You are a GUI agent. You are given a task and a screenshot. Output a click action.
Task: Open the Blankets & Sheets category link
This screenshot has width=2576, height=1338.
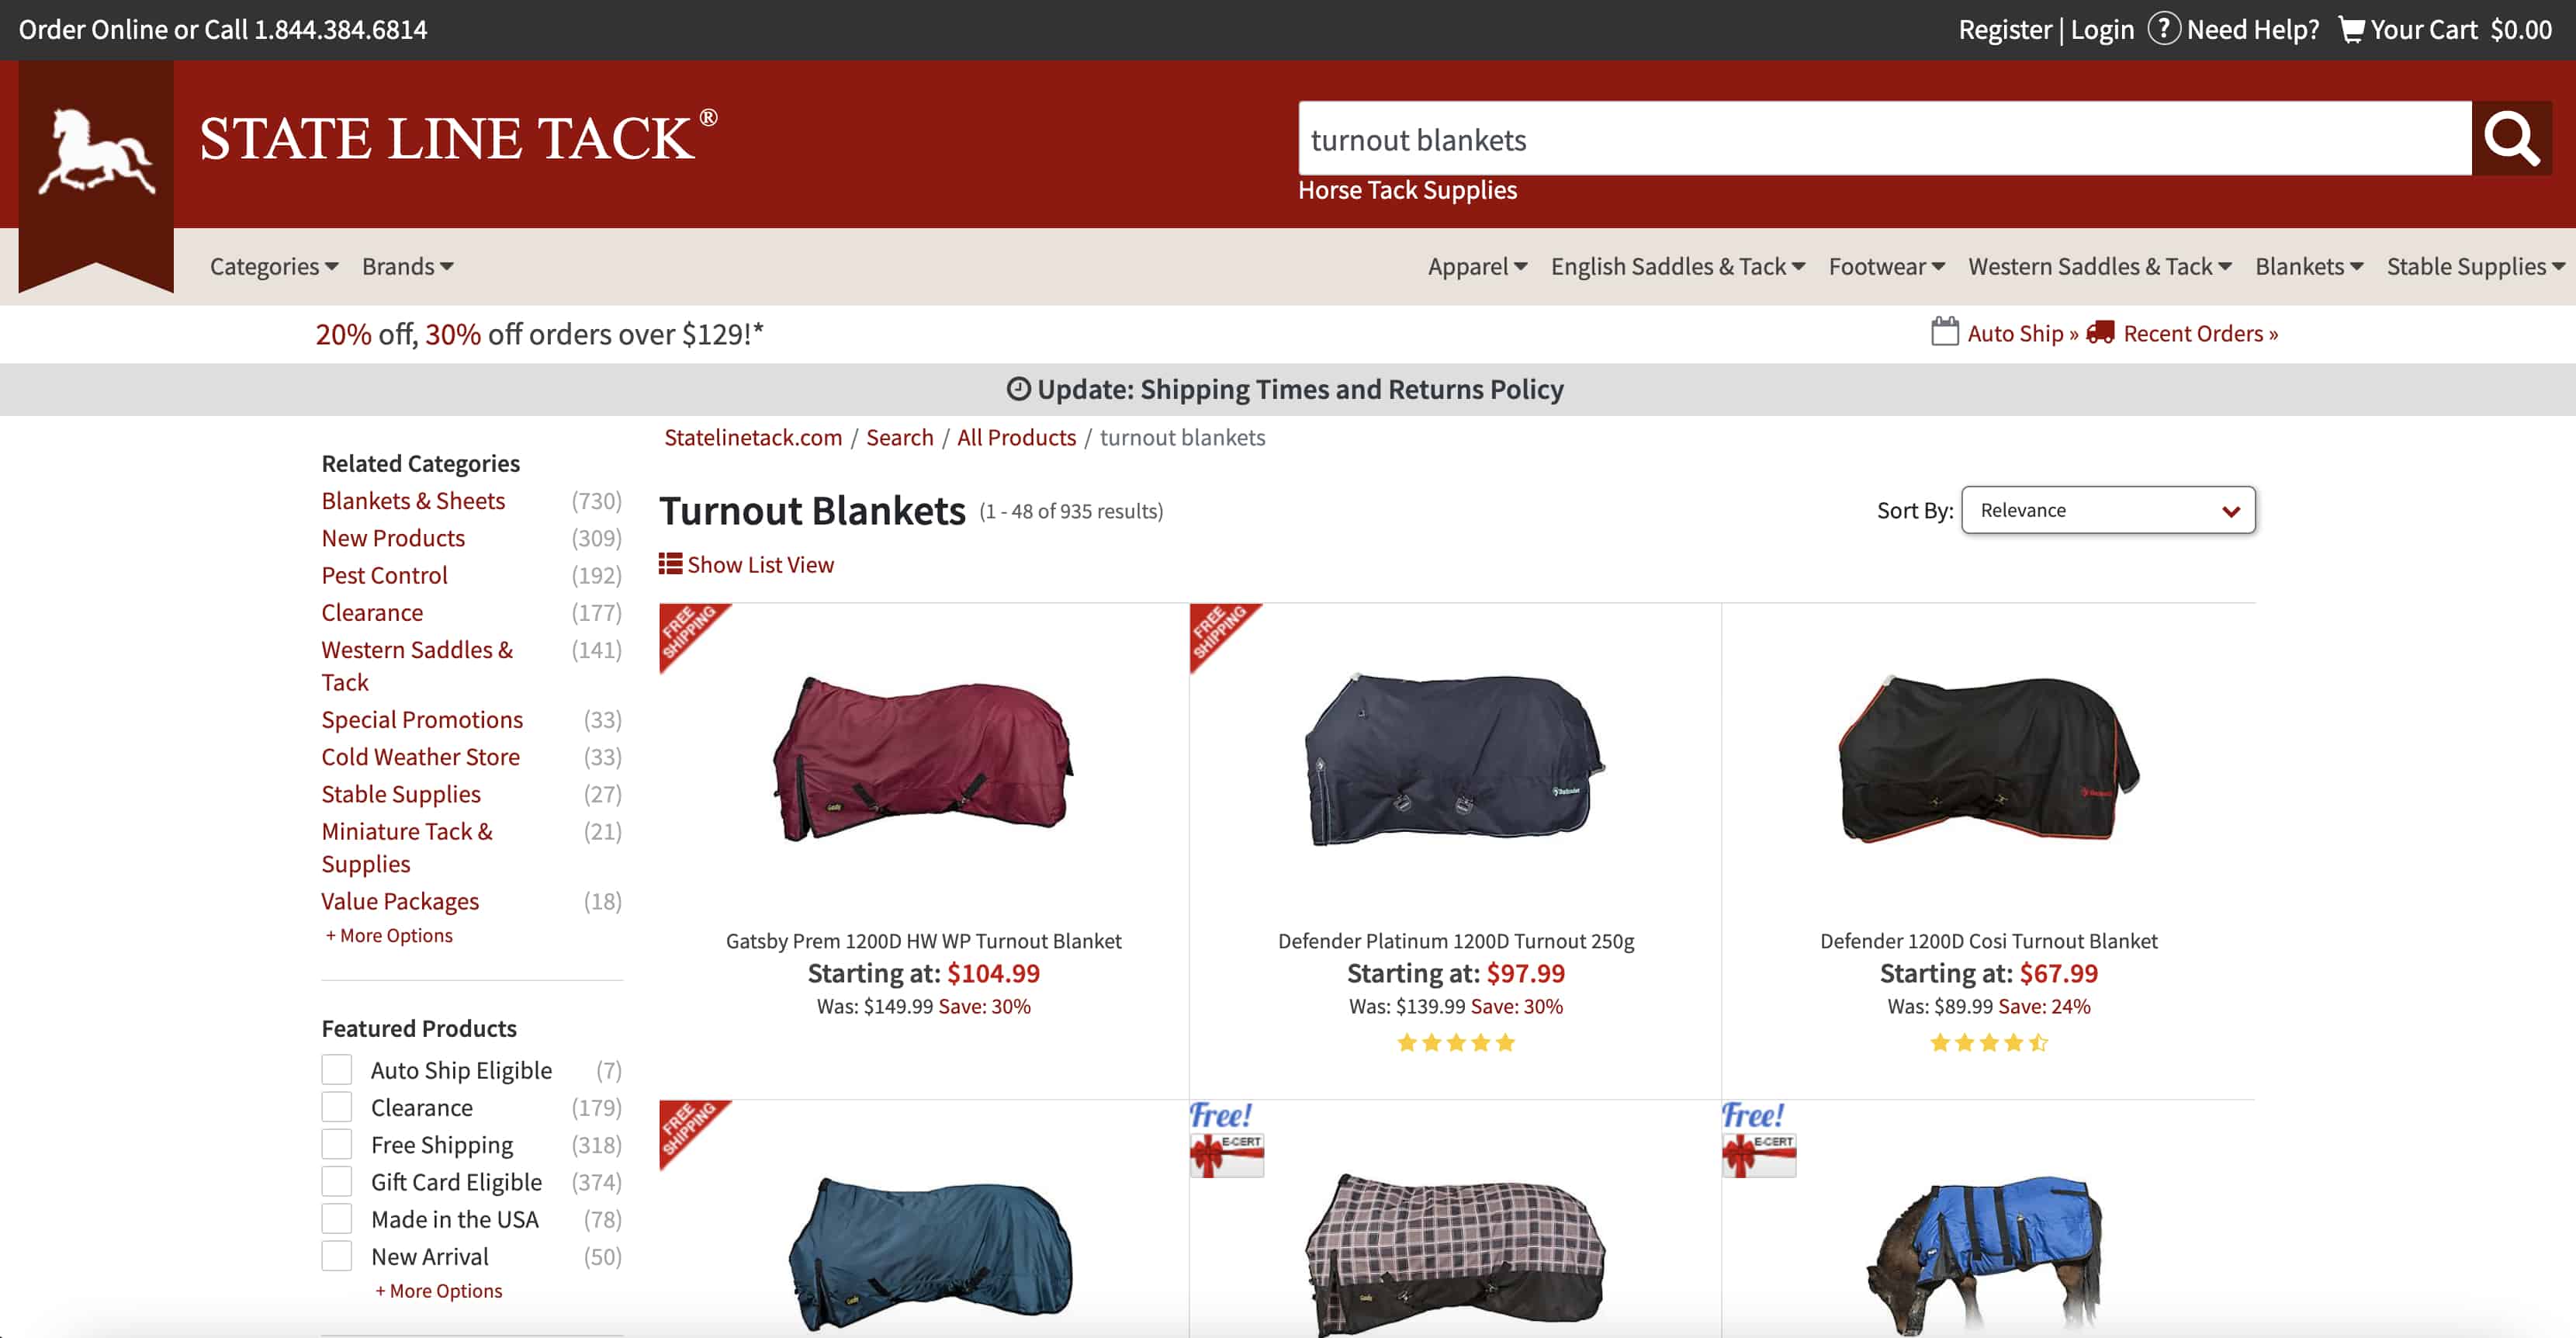(413, 501)
